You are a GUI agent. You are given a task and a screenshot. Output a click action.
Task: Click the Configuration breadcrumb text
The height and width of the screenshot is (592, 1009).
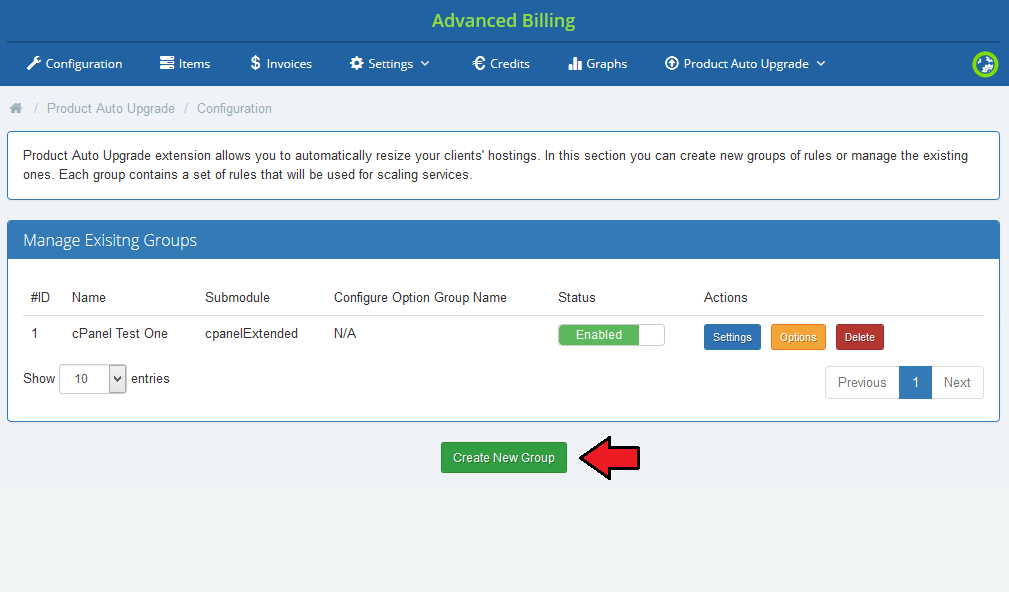234,108
